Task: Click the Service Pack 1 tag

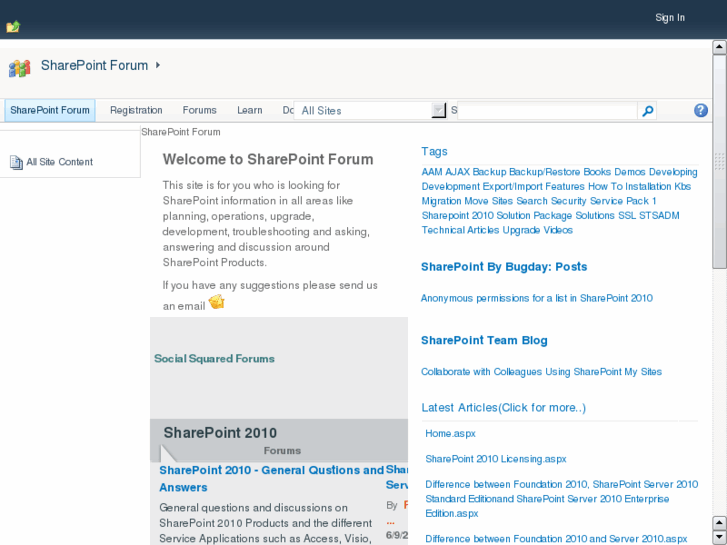Action: (623, 201)
